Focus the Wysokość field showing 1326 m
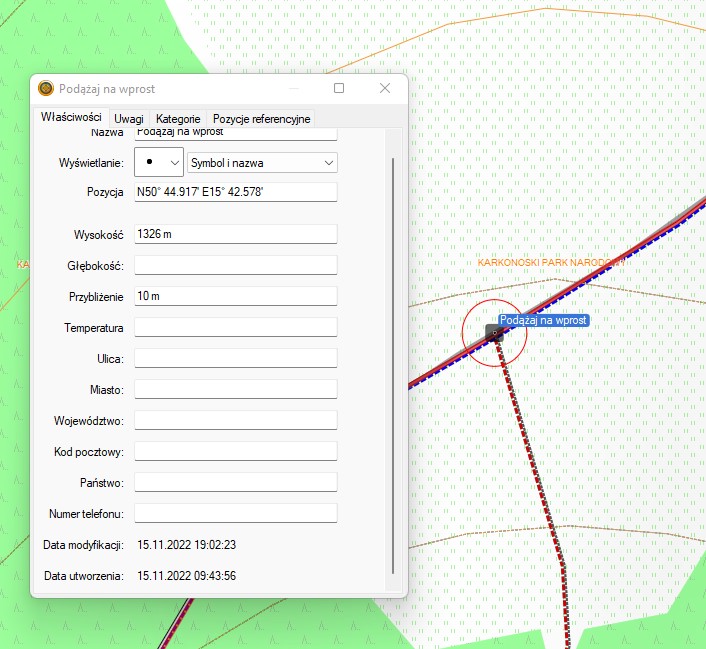The height and width of the screenshot is (649, 706). point(235,234)
